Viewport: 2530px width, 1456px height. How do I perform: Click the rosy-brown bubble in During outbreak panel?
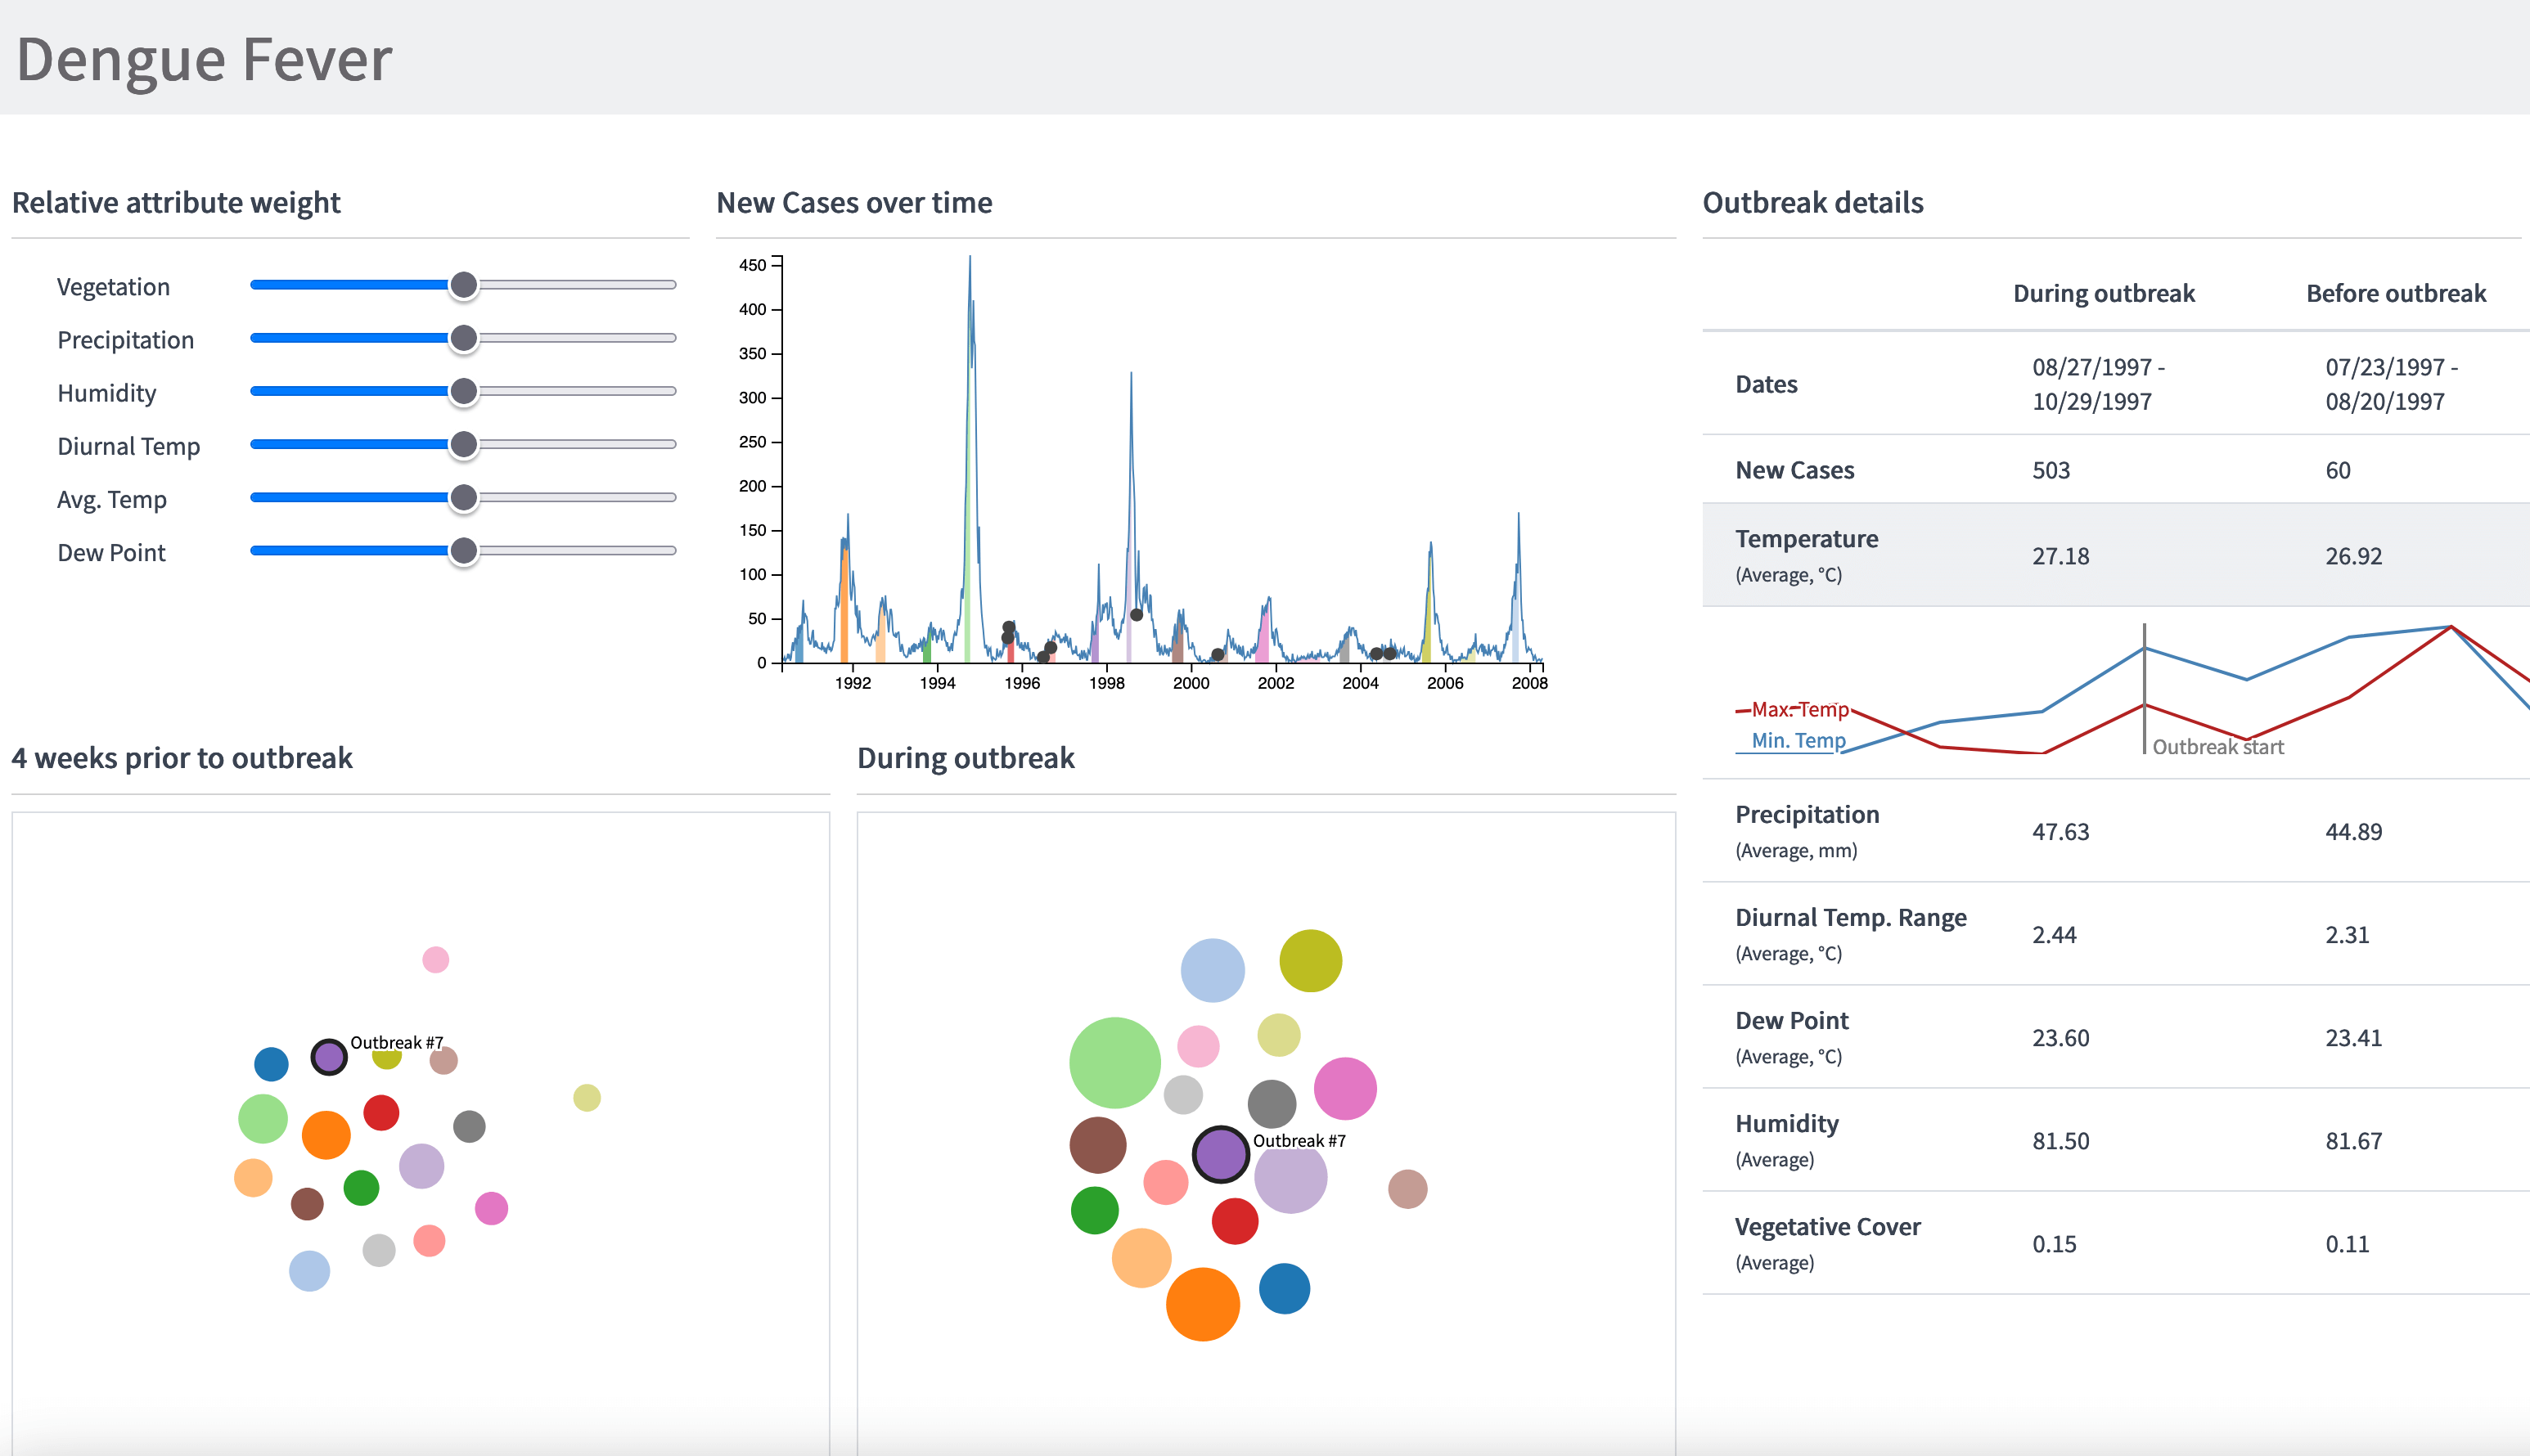click(x=1407, y=1189)
